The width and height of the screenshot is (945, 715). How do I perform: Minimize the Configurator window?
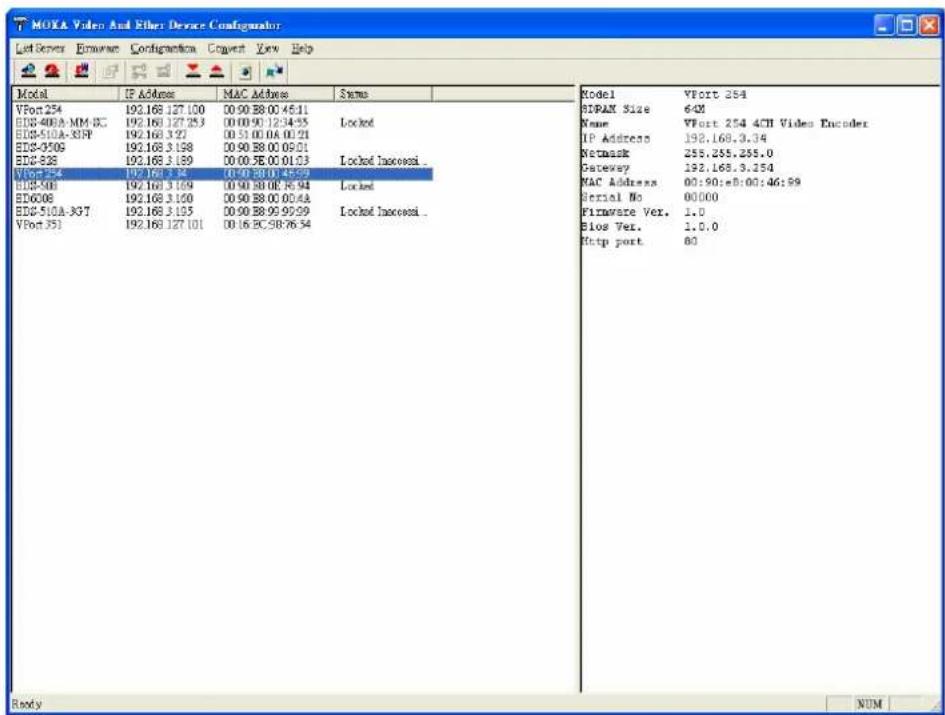click(x=884, y=25)
